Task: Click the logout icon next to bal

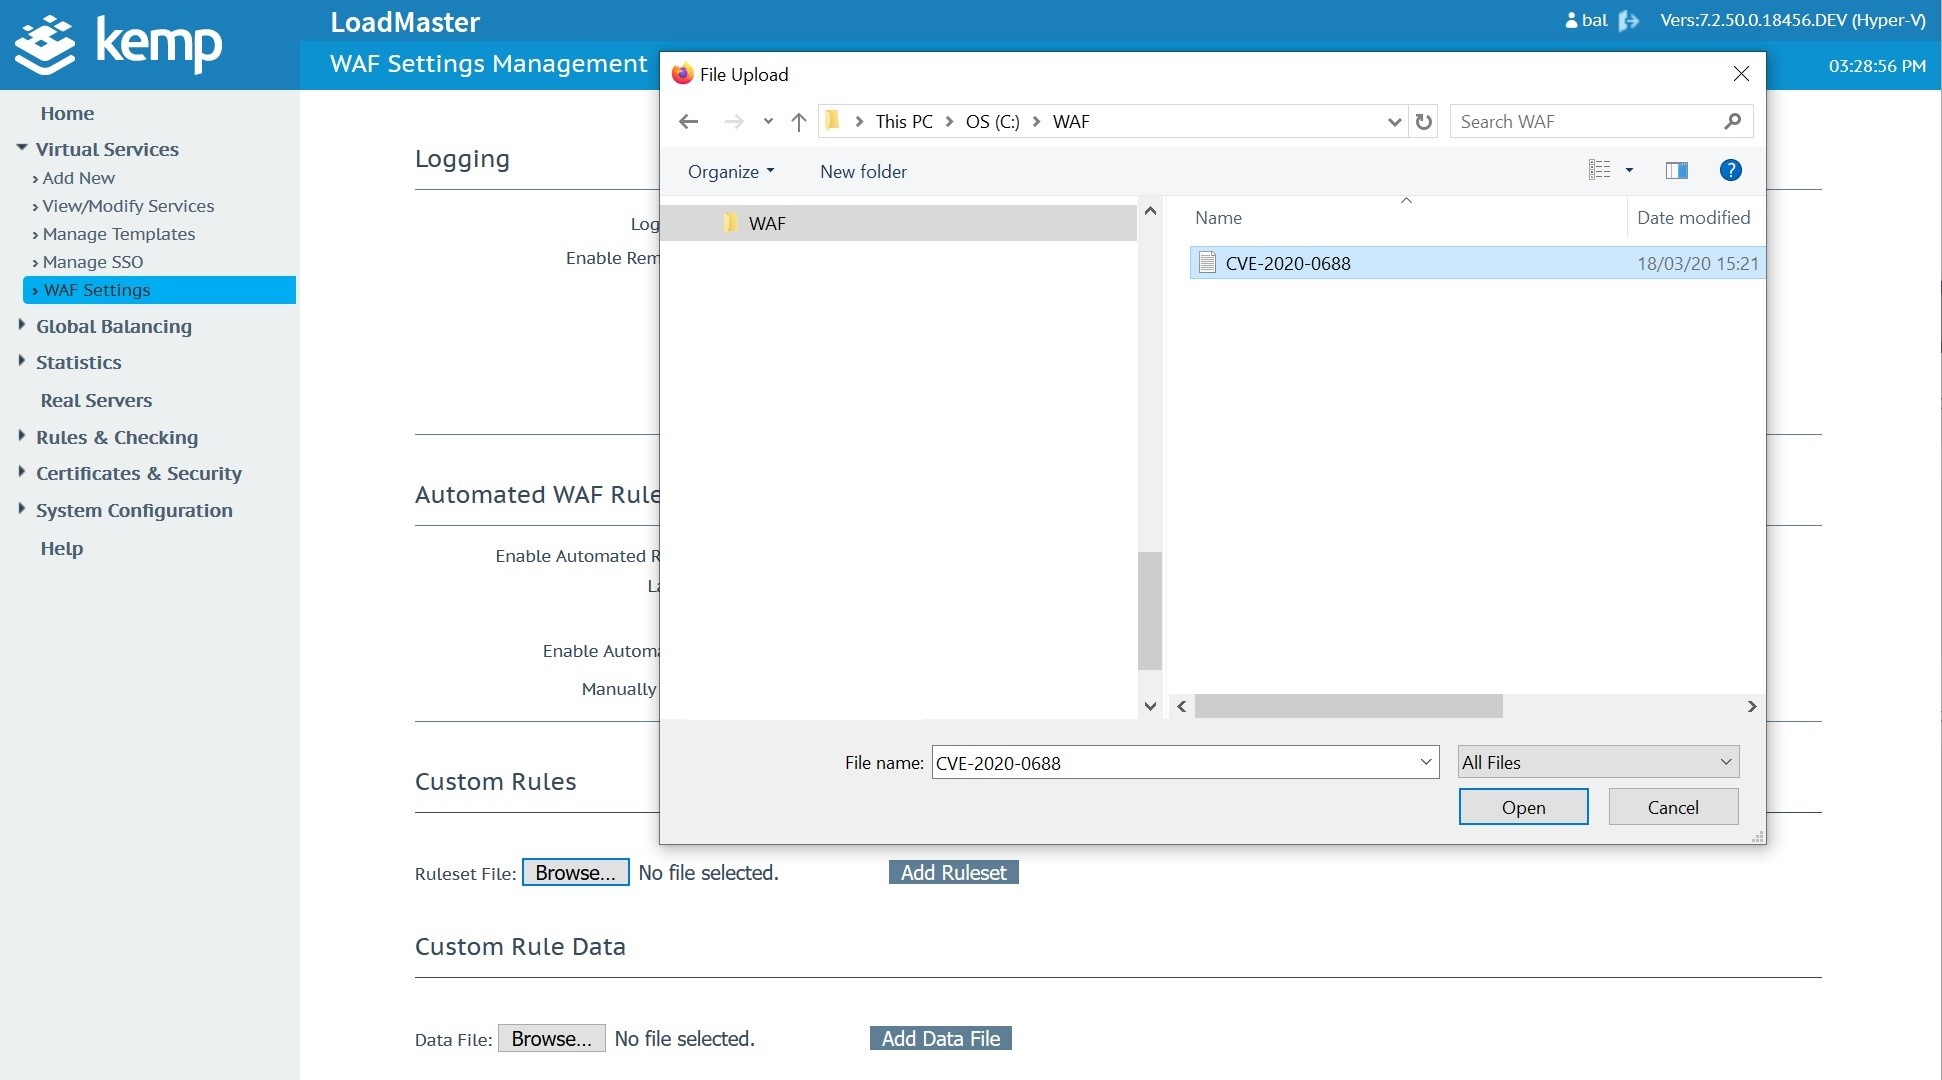Action: point(1629,21)
